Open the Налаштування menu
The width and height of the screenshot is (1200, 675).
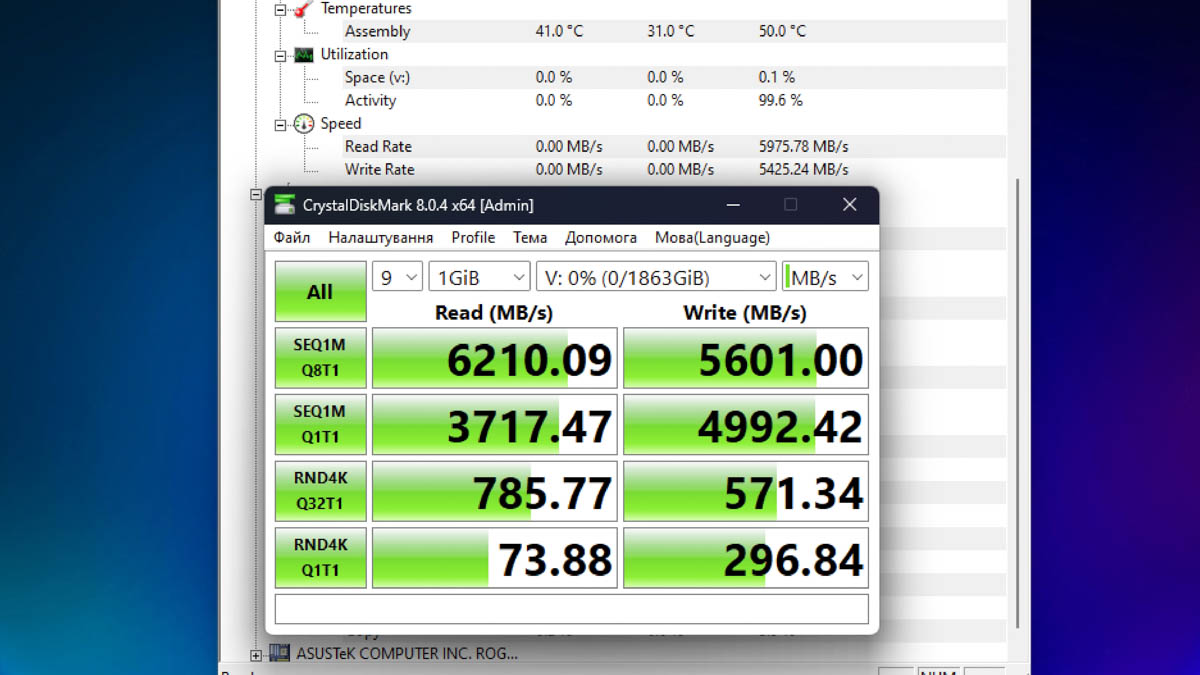click(x=381, y=237)
